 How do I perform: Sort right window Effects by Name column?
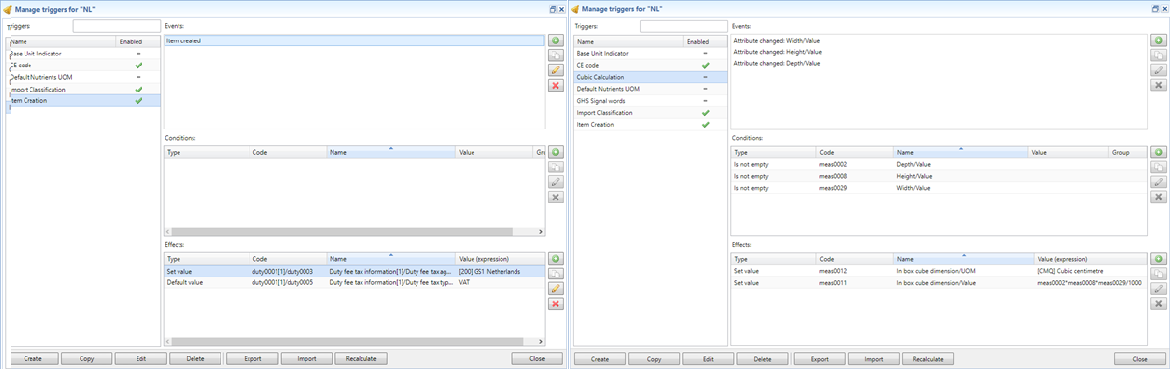(963, 259)
